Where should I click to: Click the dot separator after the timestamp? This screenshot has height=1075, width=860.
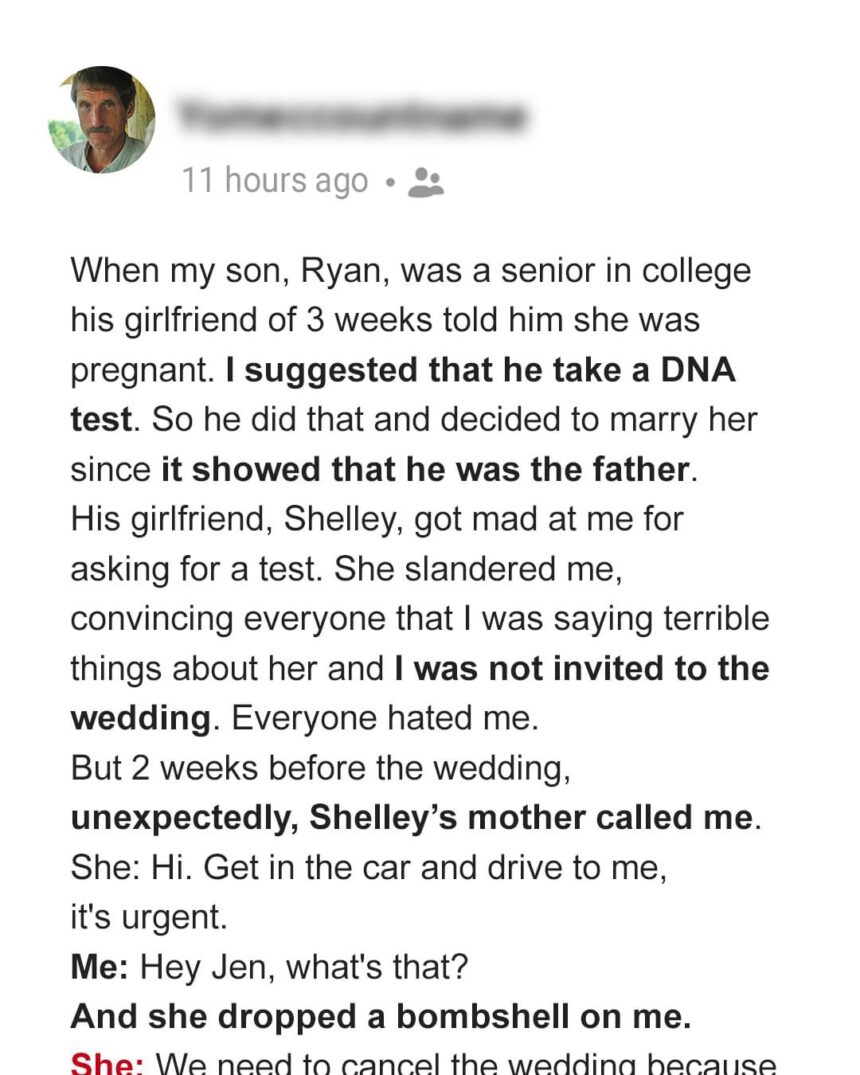[391, 182]
